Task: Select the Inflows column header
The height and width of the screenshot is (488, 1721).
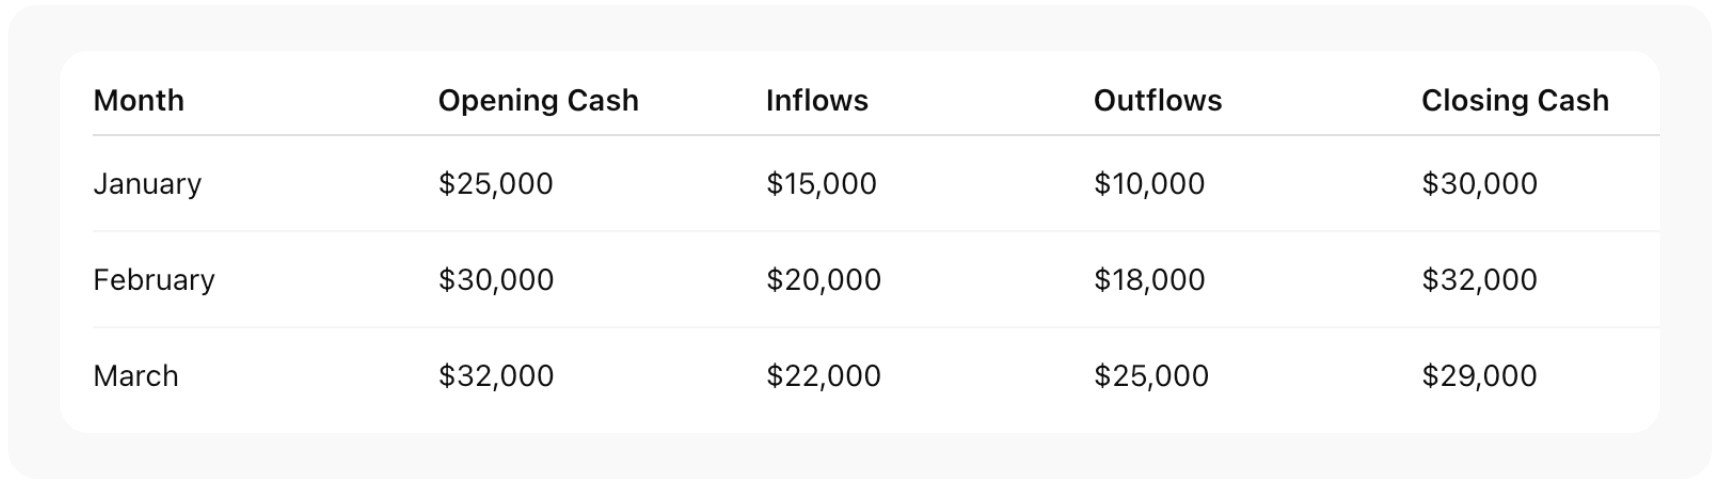Action: 817,101
